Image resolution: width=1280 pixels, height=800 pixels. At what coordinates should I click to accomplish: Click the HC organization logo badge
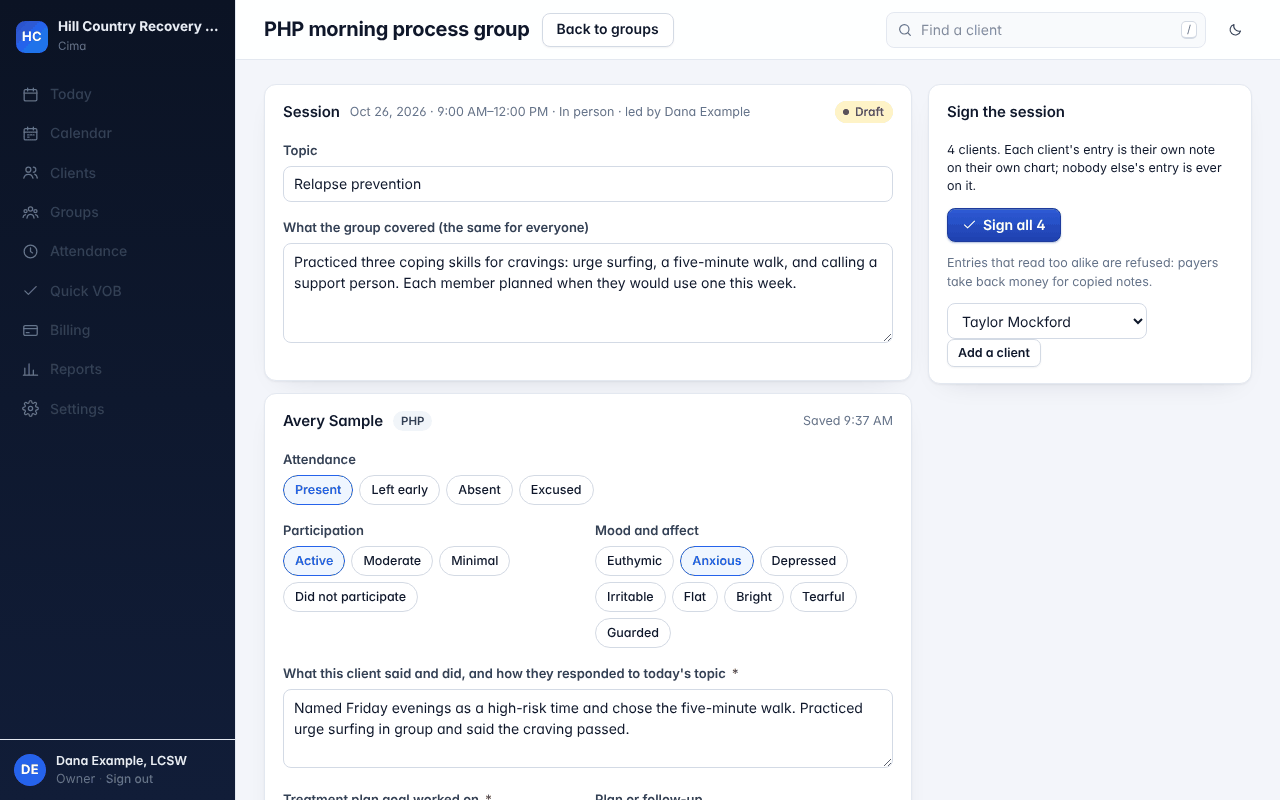tap(32, 36)
